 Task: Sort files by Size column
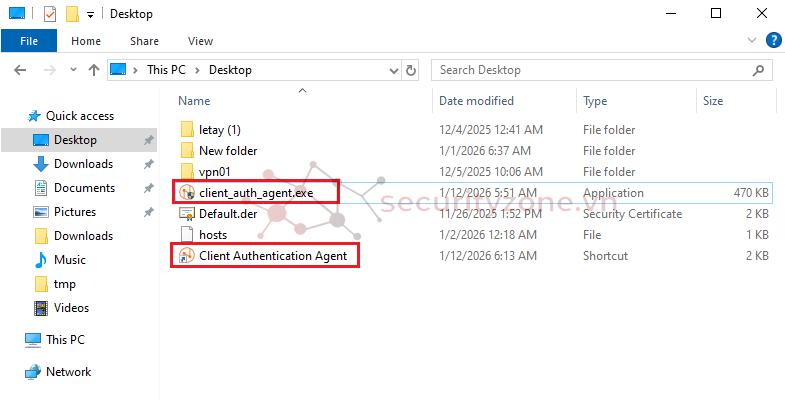tap(713, 101)
